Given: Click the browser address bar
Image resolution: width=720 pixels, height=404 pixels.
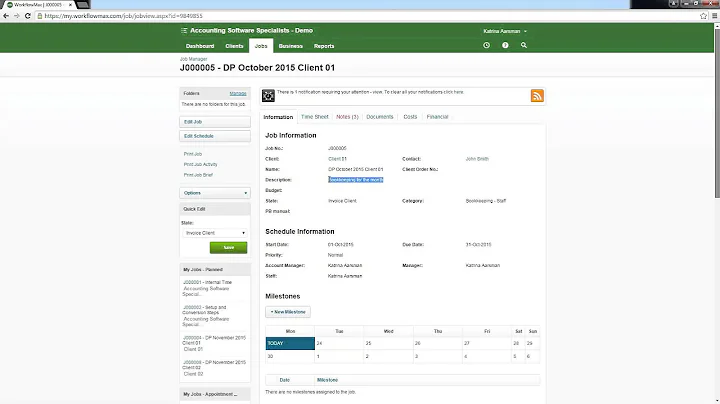Looking at the screenshot, I should (367, 16).
